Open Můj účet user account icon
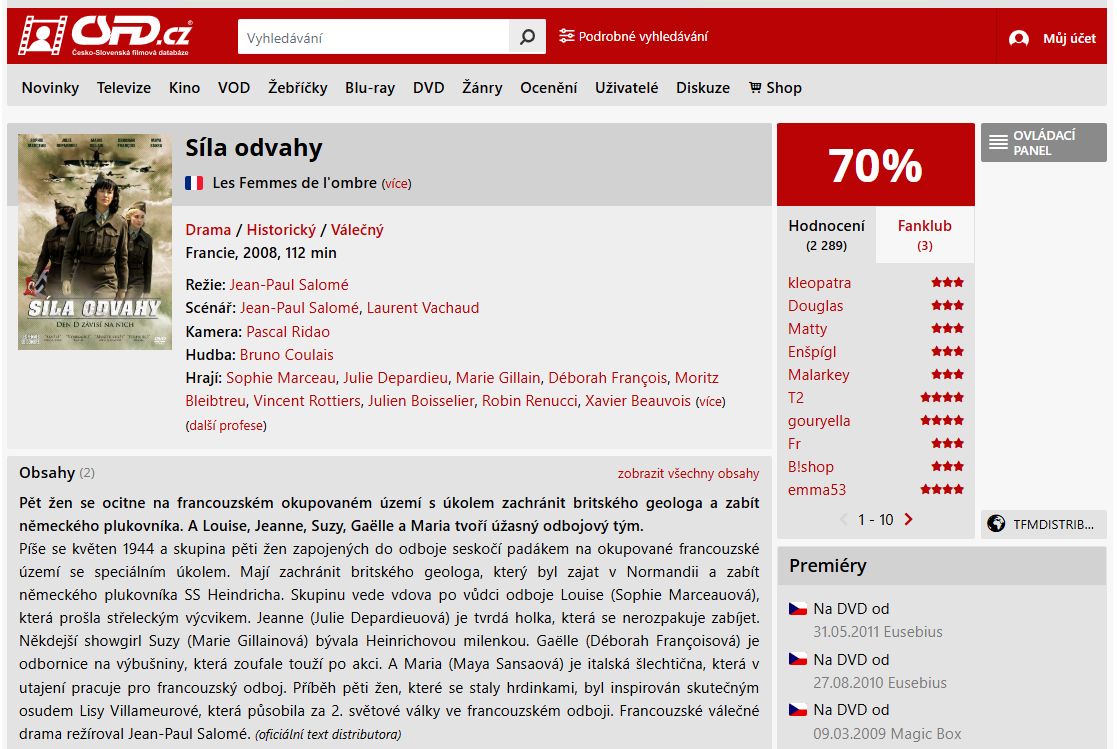Screen dimensions: 1117x749 click(x=1019, y=38)
